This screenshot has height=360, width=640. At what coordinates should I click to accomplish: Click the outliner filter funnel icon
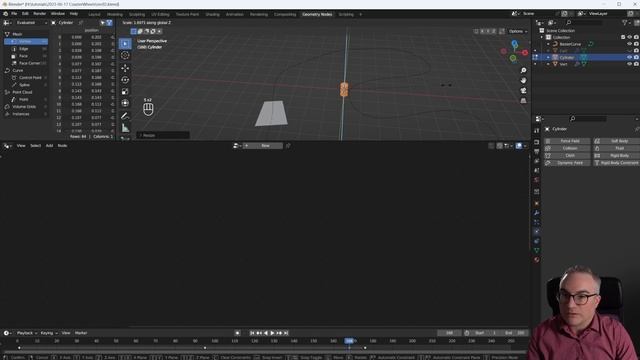[624, 23]
